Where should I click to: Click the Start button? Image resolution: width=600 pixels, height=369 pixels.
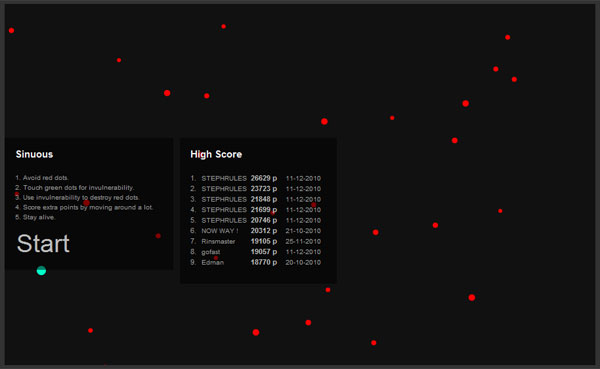[x=43, y=243]
